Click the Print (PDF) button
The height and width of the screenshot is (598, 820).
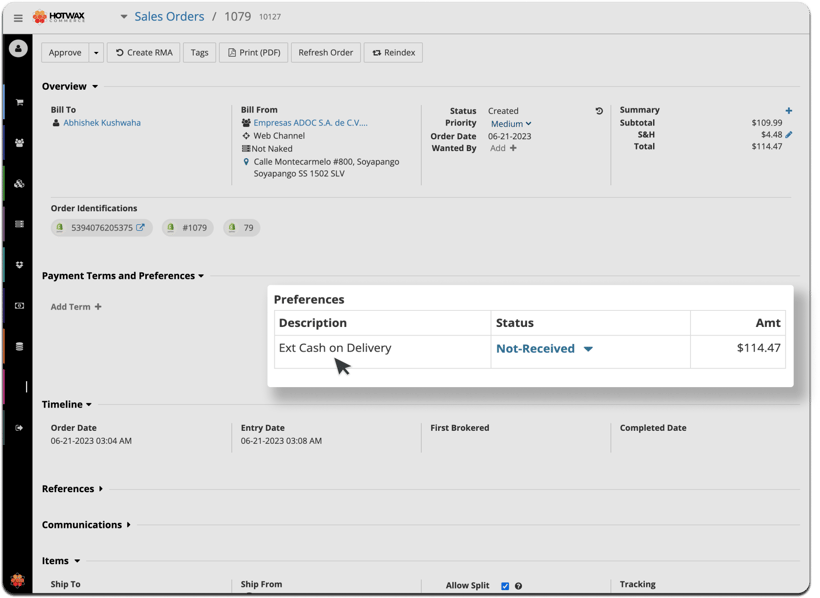click(253, 52)
